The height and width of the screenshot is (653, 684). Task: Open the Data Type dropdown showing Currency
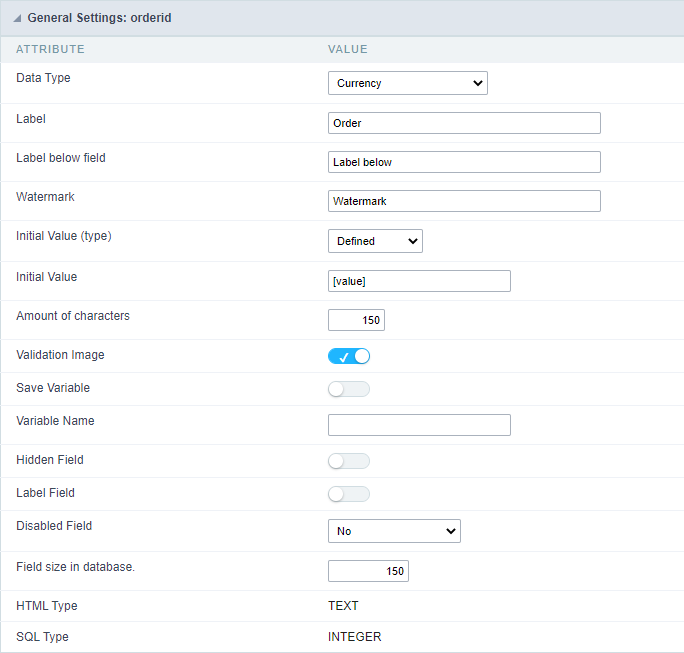click(407, 83)
